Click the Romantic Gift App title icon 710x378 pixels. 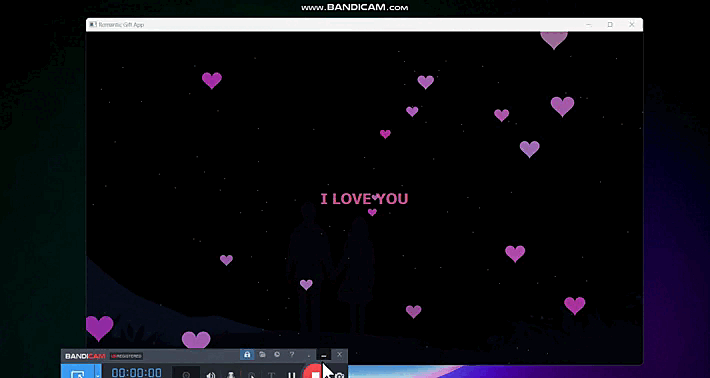[x=93, y=25]
